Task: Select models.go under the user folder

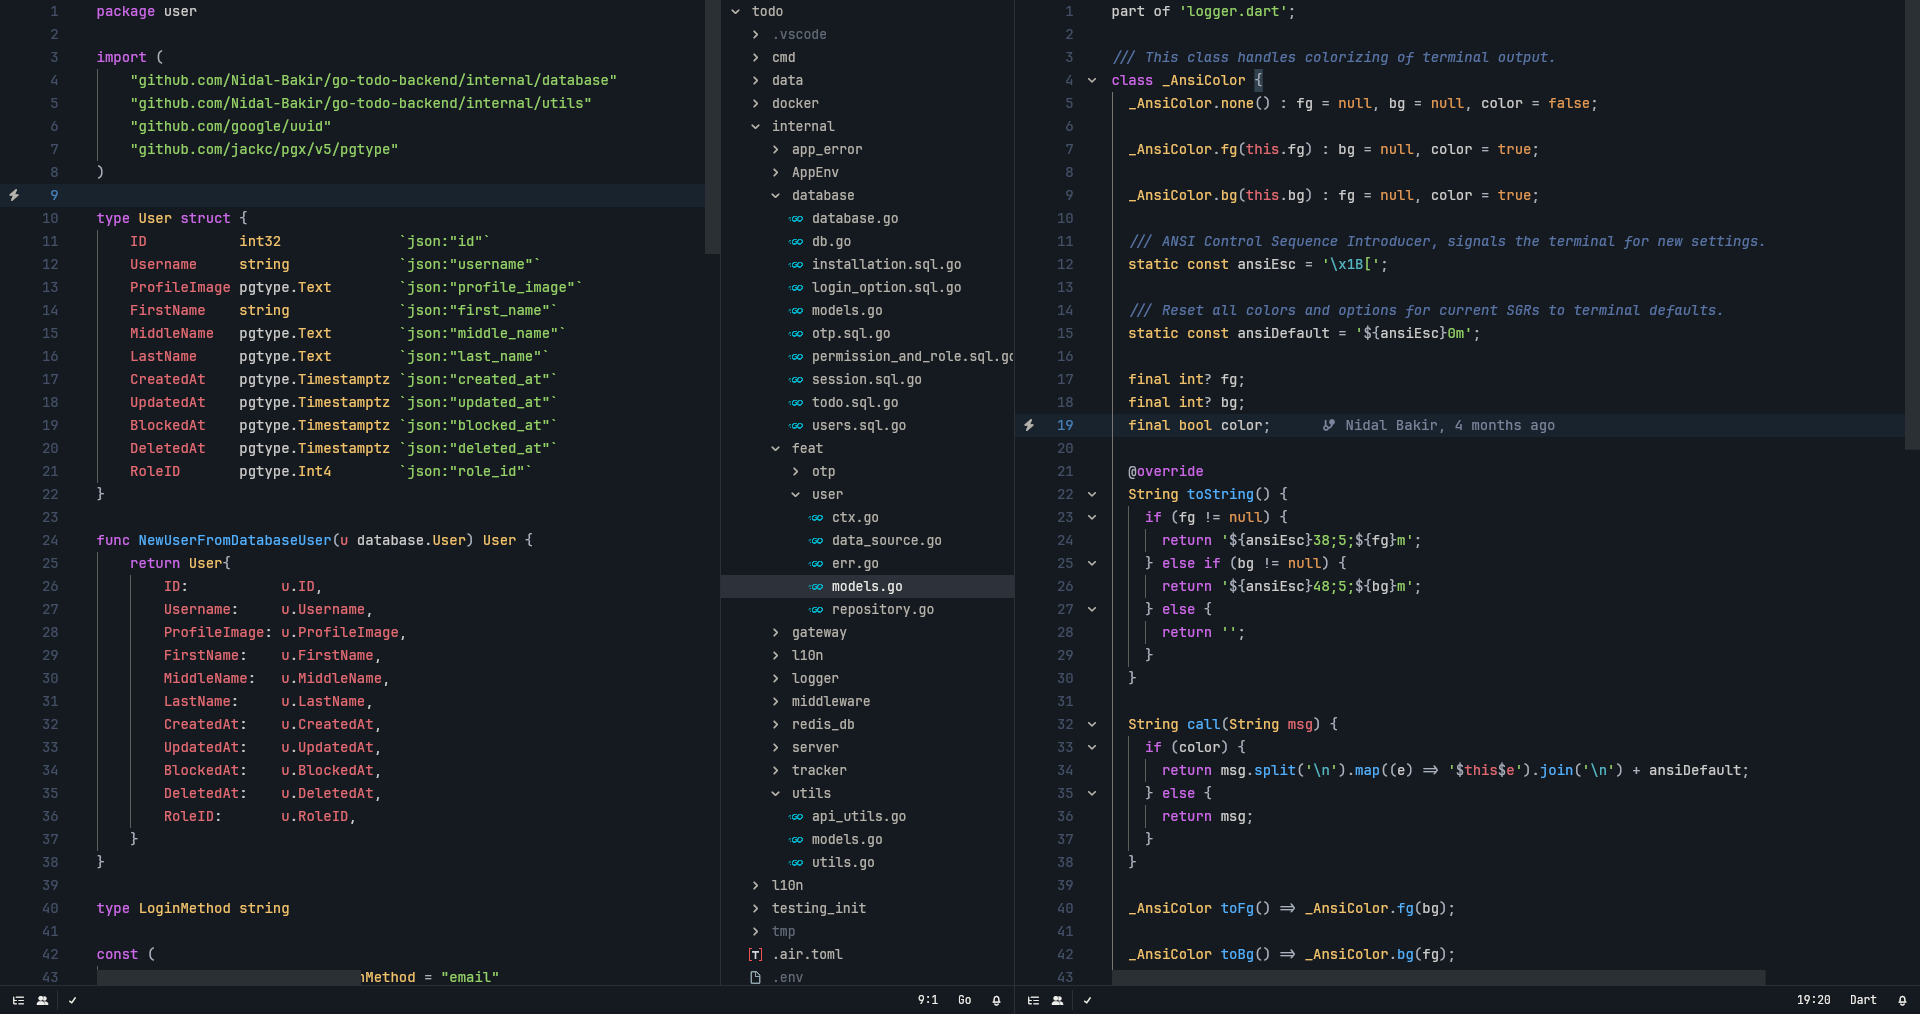Action: coord(867,586)
